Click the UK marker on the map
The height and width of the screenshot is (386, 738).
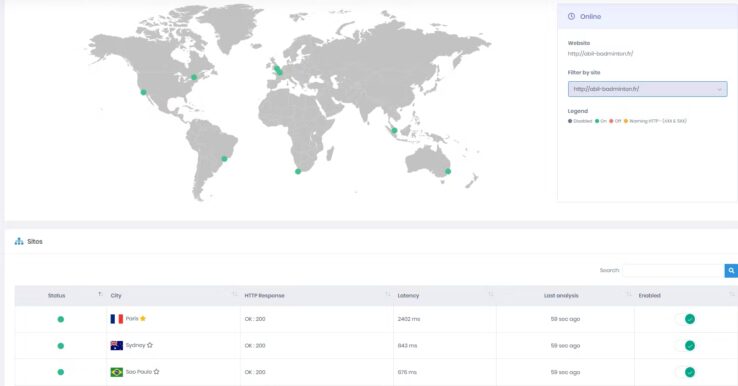point(276,69)
